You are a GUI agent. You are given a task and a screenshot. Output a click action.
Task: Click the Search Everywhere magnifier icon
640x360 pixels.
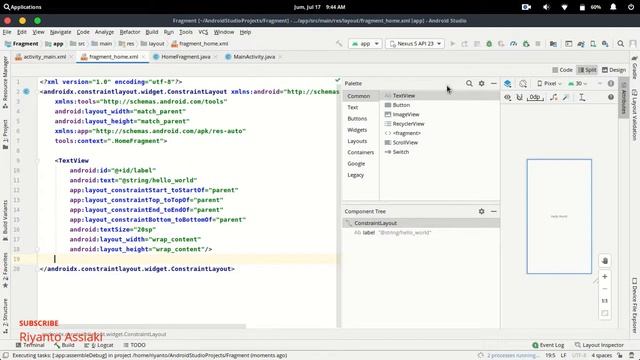(620, 44)
